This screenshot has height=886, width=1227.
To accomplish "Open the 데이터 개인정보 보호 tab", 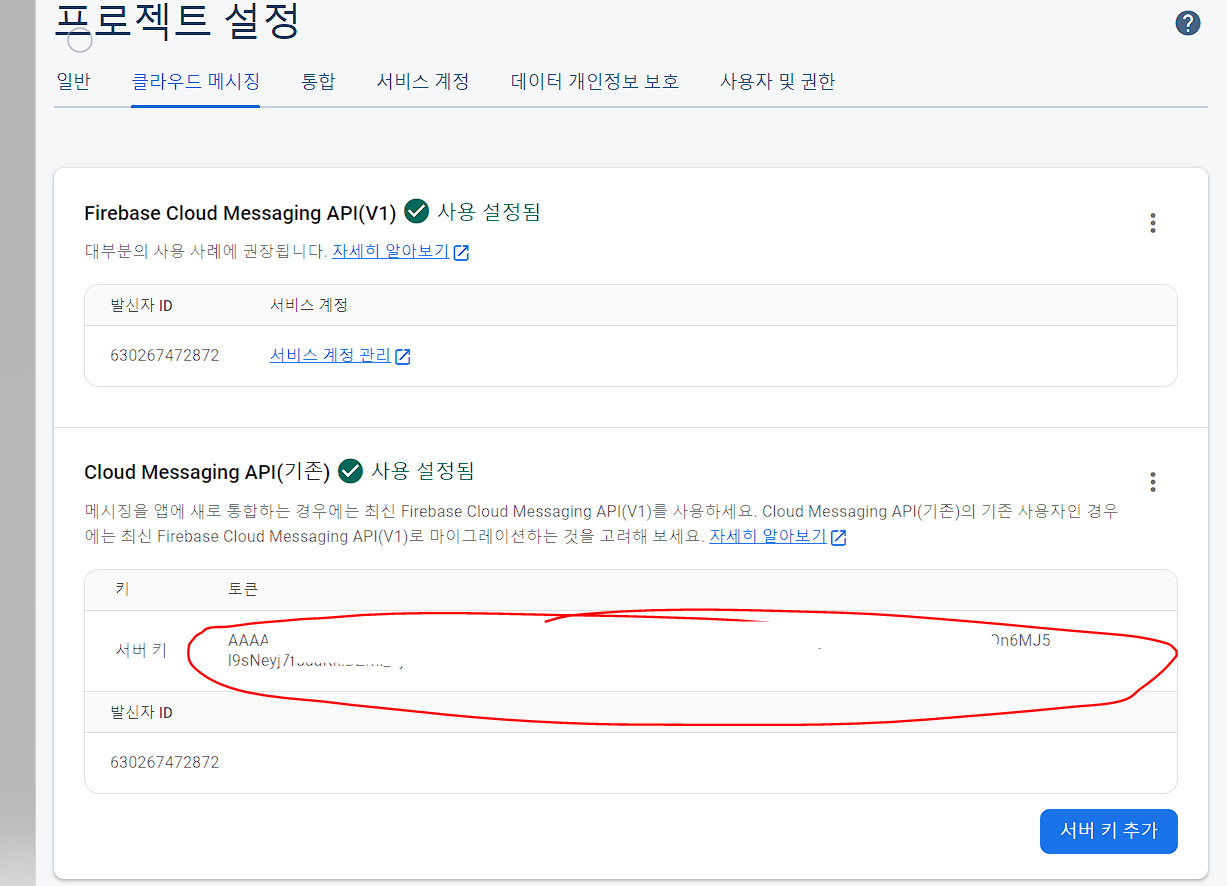I will pyautogui.click(x=595, y=82).
